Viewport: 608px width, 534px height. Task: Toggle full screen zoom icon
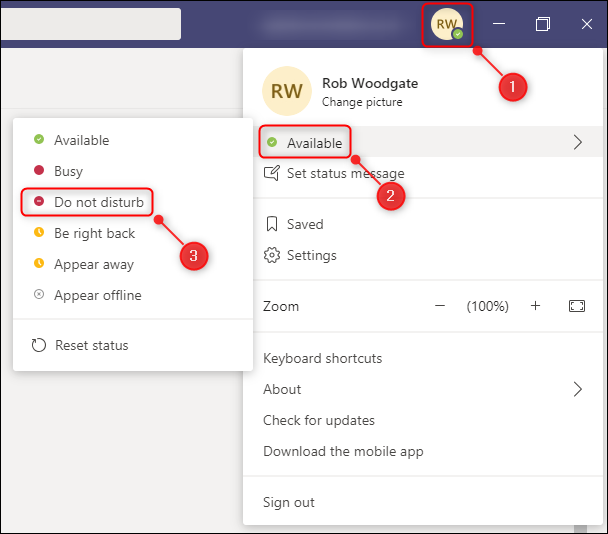click(576, 306)
